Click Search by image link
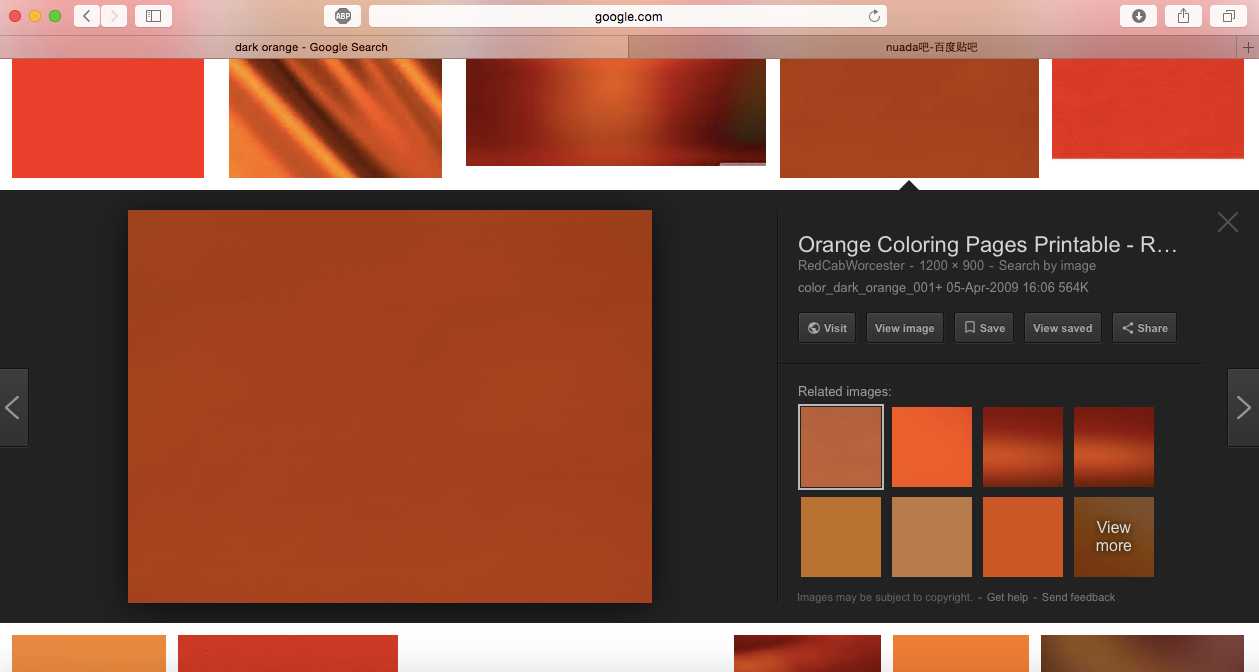Image resolution: width=1259 pixels, height=672 pixels. (x=1047, y=266)
